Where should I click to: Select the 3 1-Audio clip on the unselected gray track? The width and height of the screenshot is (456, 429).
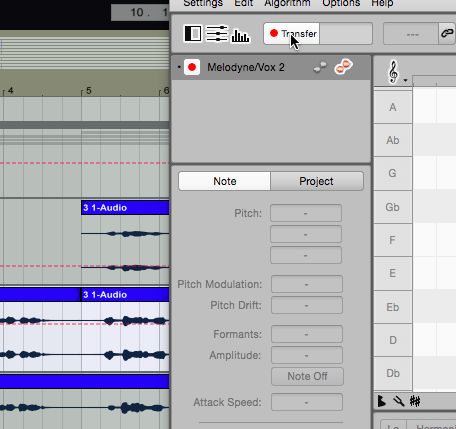pyautogui.click(x=125, y=208)
